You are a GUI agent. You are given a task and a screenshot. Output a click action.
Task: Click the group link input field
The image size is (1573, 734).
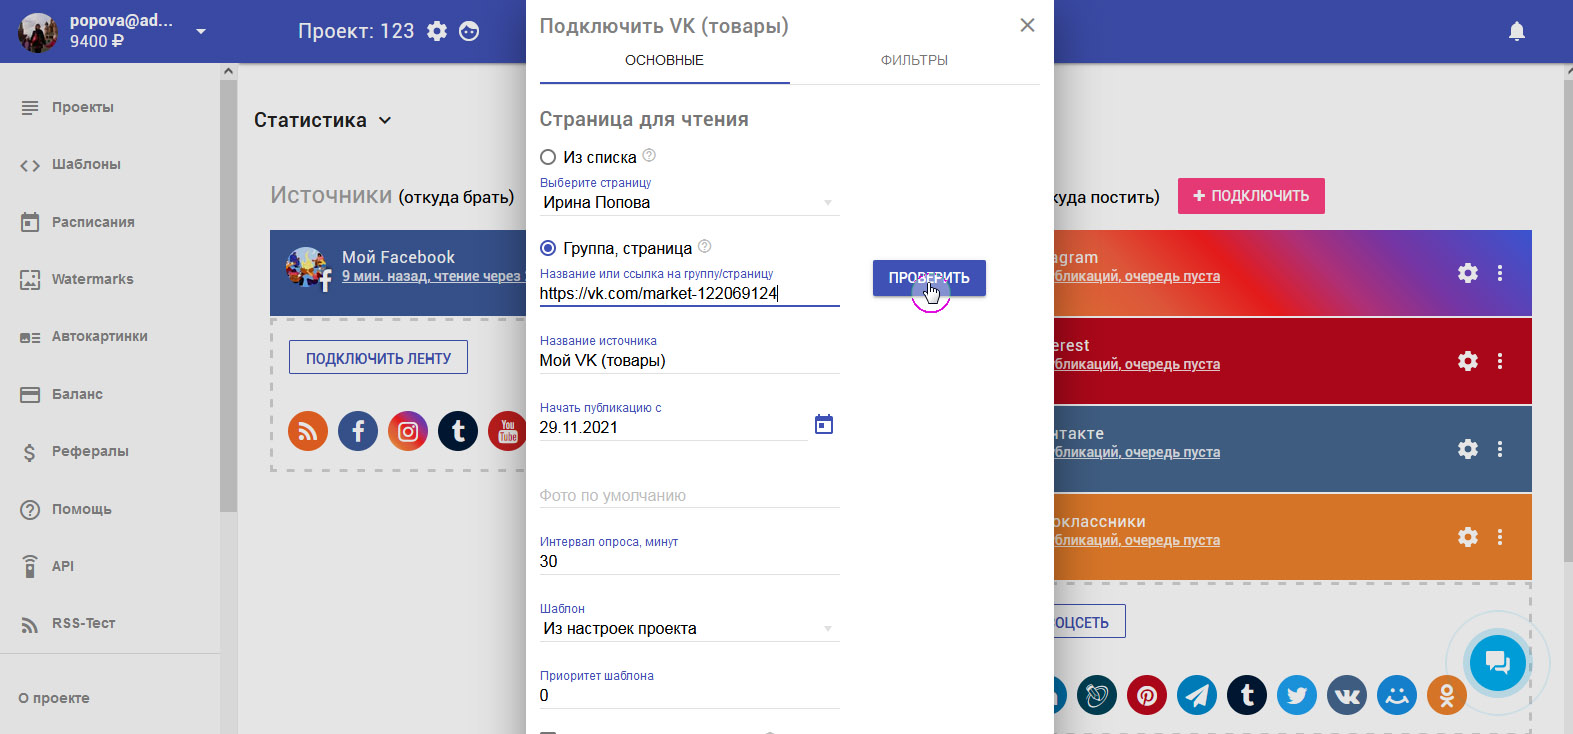pyautogui.click(x=689, y=293)
